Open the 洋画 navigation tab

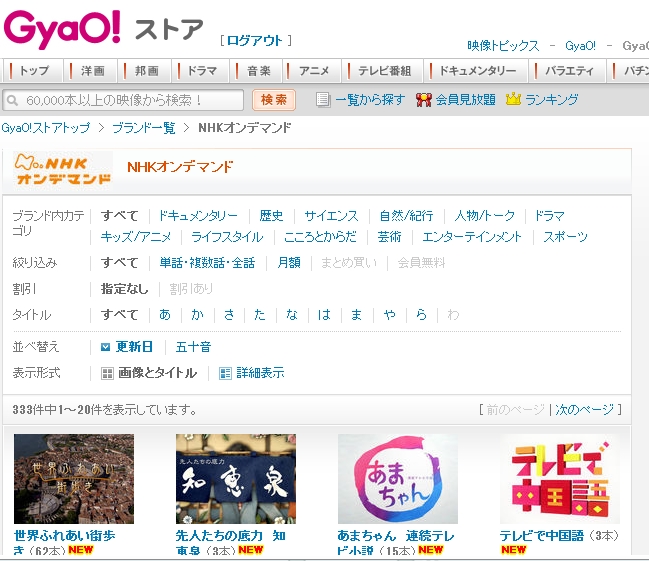(x=92, y=71)
